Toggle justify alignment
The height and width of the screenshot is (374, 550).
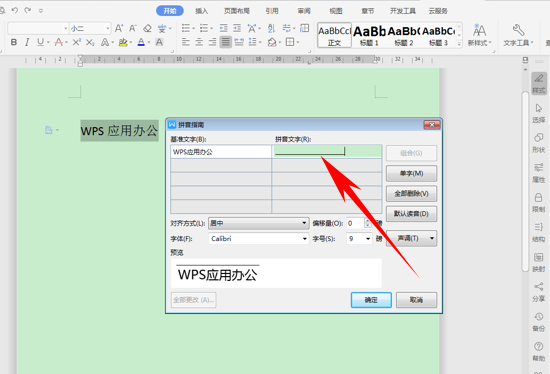[226, 42]
